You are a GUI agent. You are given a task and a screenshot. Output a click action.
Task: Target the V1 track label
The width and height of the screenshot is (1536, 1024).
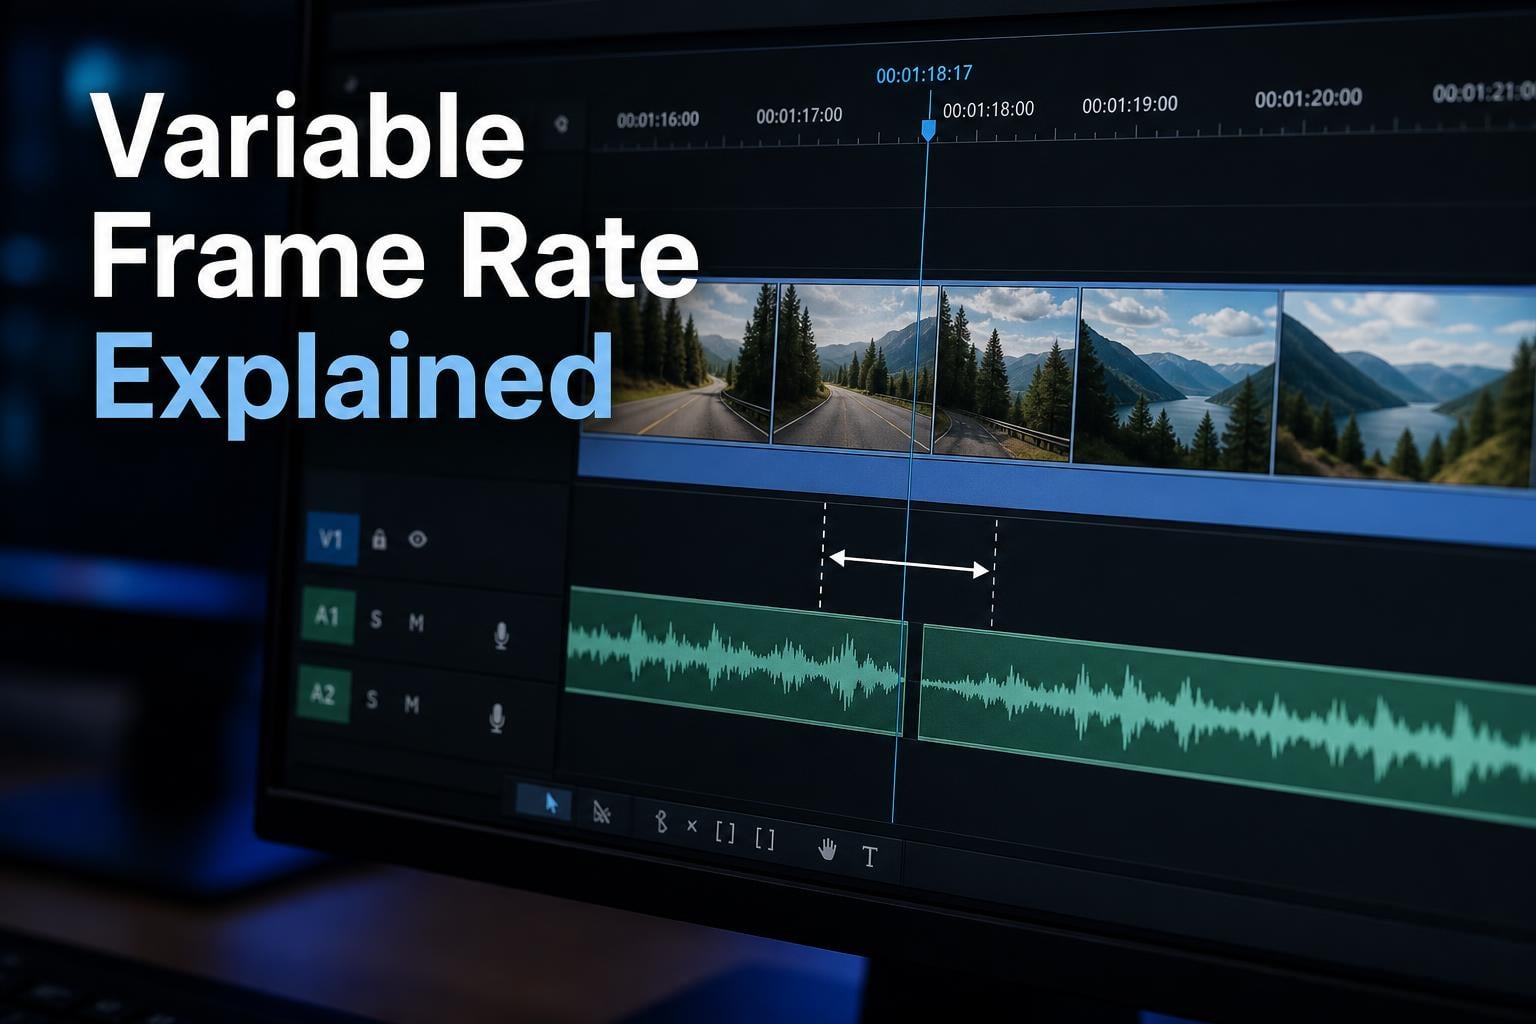(x=331, y=539)
